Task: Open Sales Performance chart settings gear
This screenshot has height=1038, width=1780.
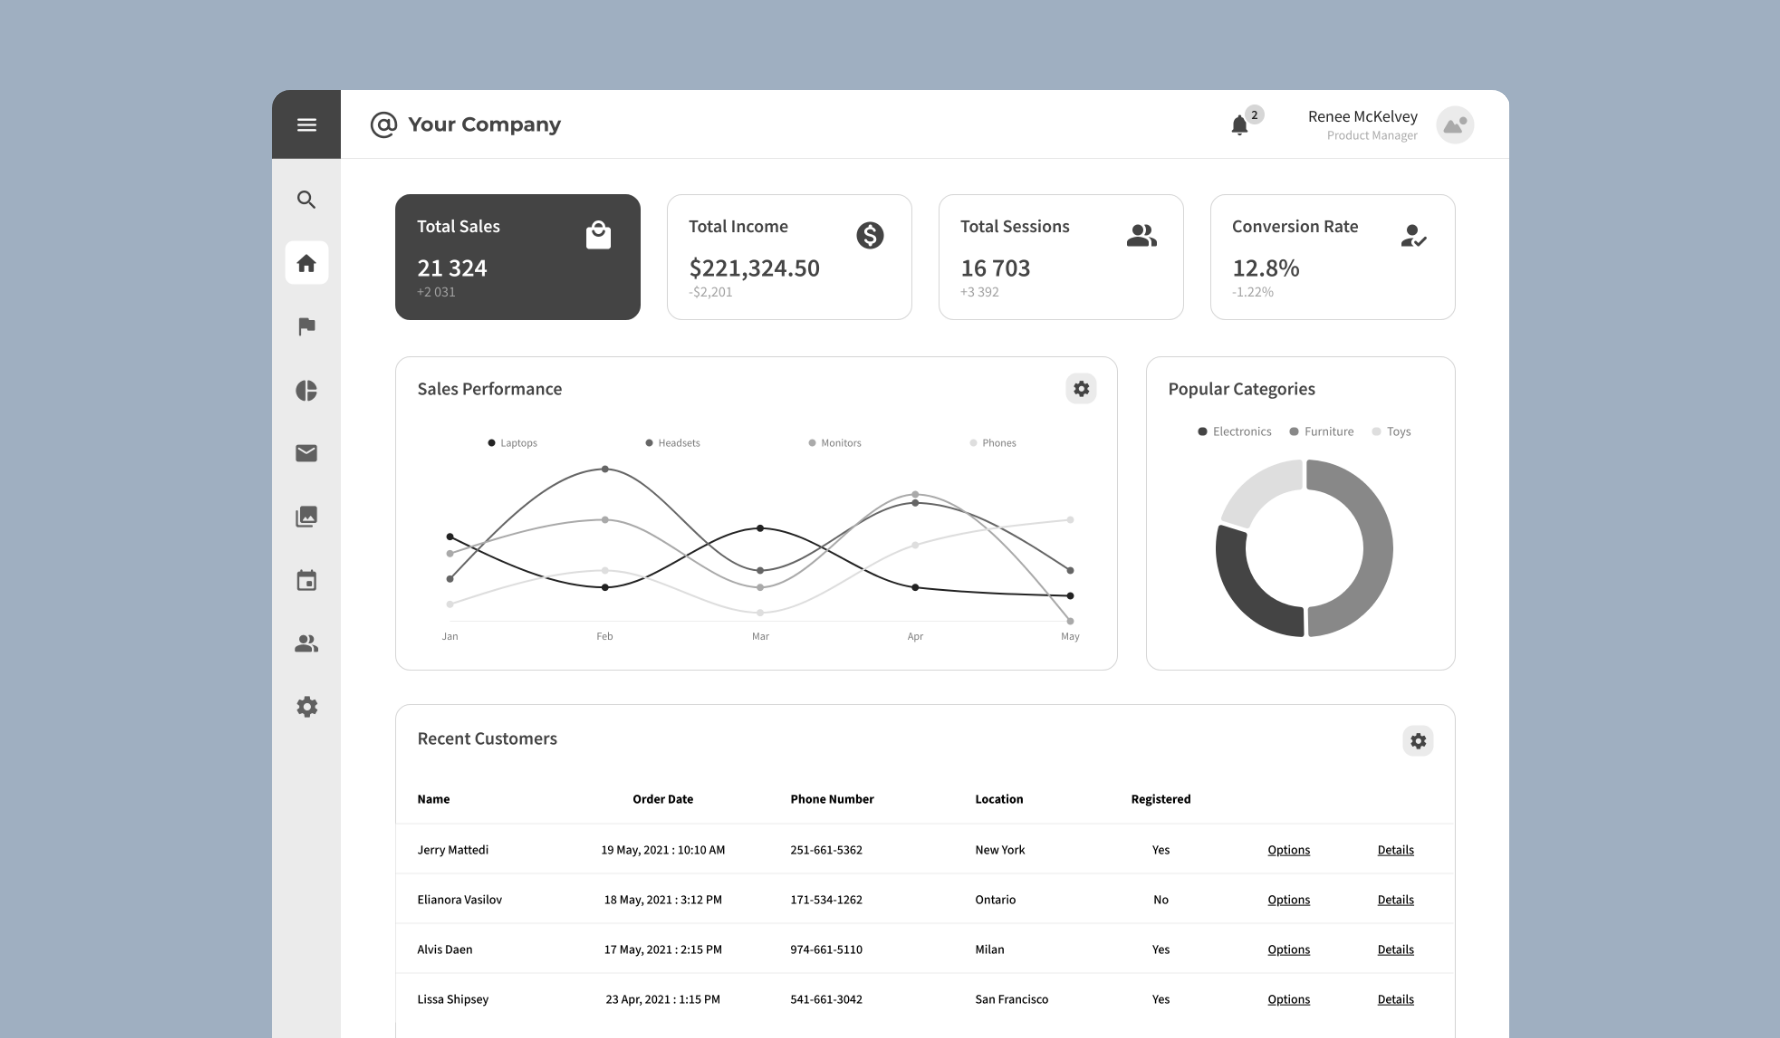Action: 1081,388
